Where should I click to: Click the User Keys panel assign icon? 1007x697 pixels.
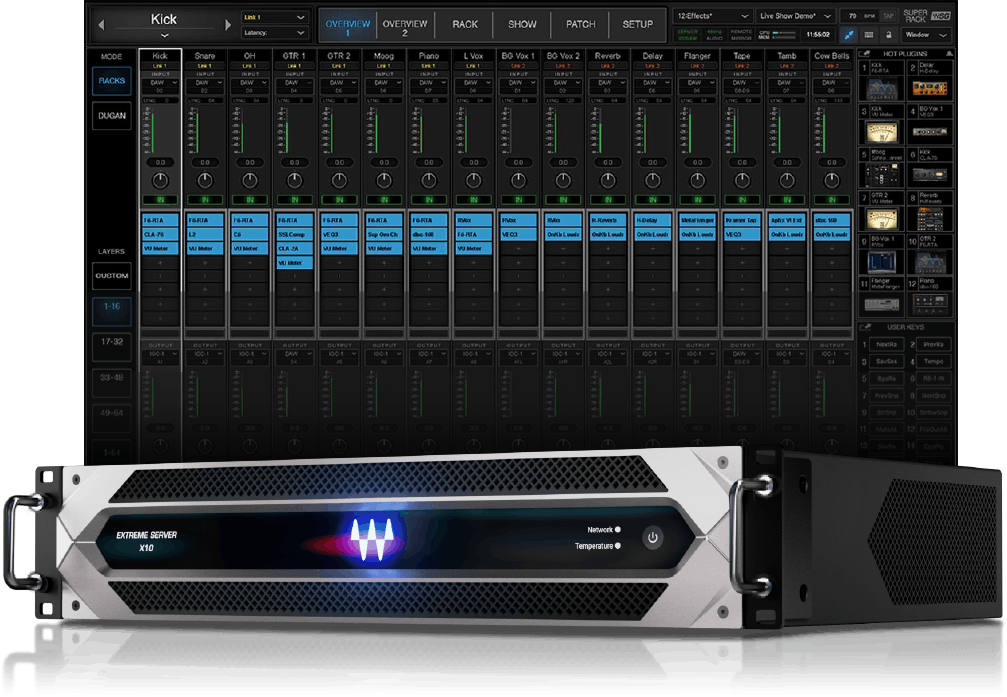(865, 328)
